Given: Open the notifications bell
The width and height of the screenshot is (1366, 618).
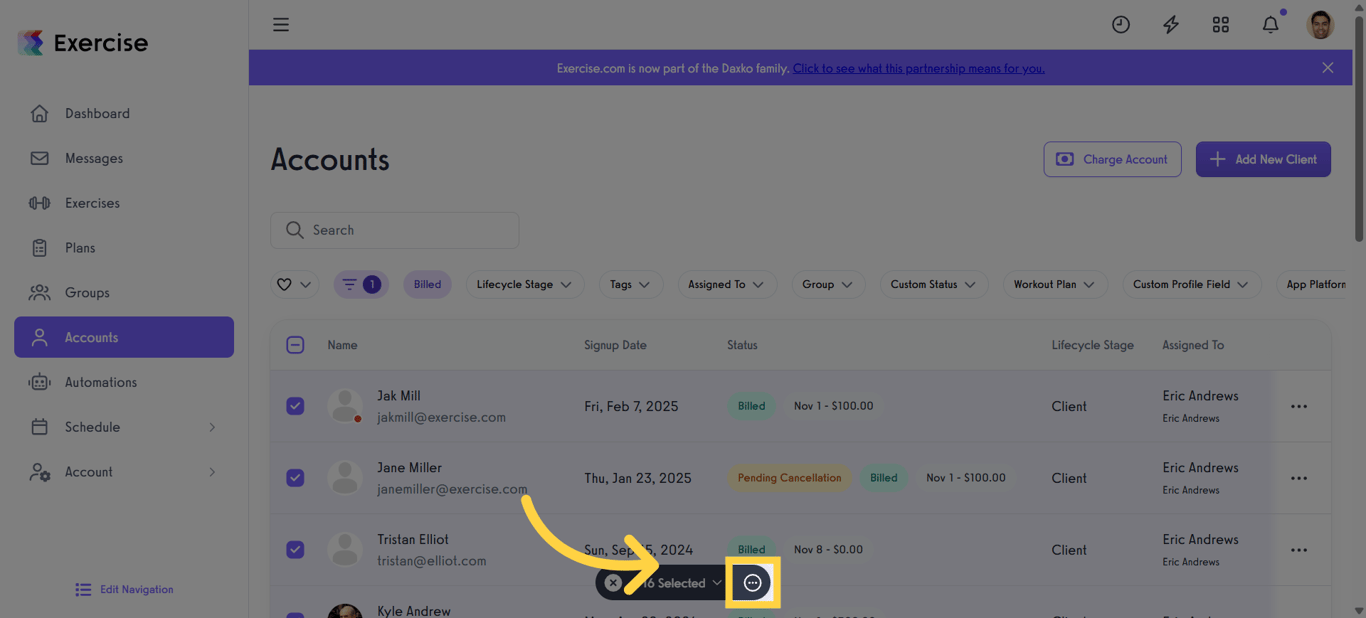Looking at the screenshot, I should tap(1271, 24).
